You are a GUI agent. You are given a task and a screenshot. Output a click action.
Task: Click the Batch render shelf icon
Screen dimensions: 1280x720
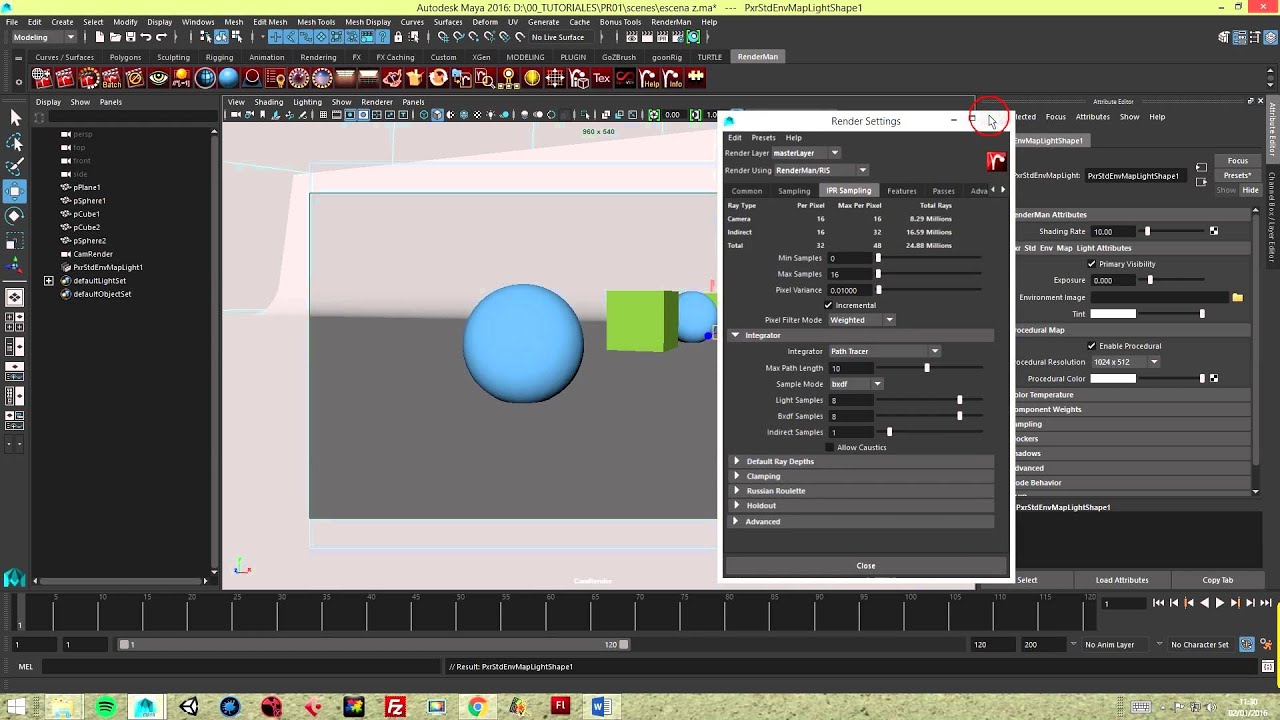click(111, 78)
